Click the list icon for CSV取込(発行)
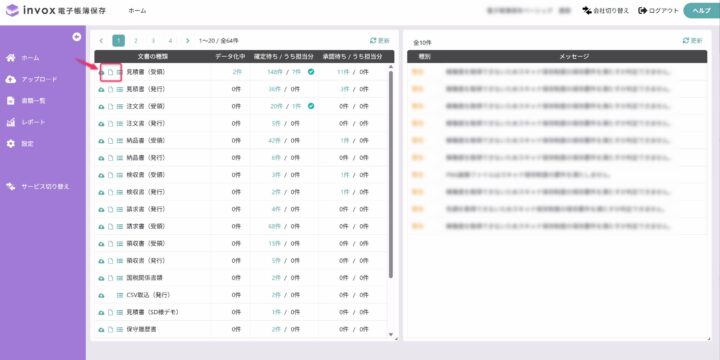The image size is (720, 360). (120, 295)
